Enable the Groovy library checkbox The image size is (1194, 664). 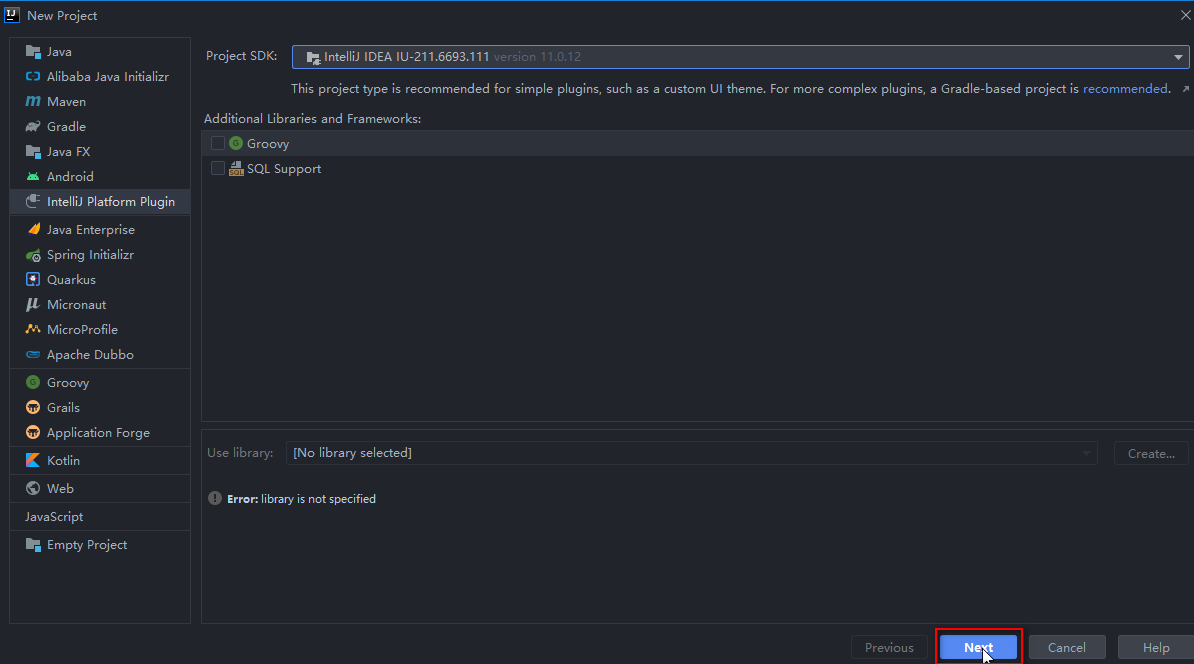[218, 143]
